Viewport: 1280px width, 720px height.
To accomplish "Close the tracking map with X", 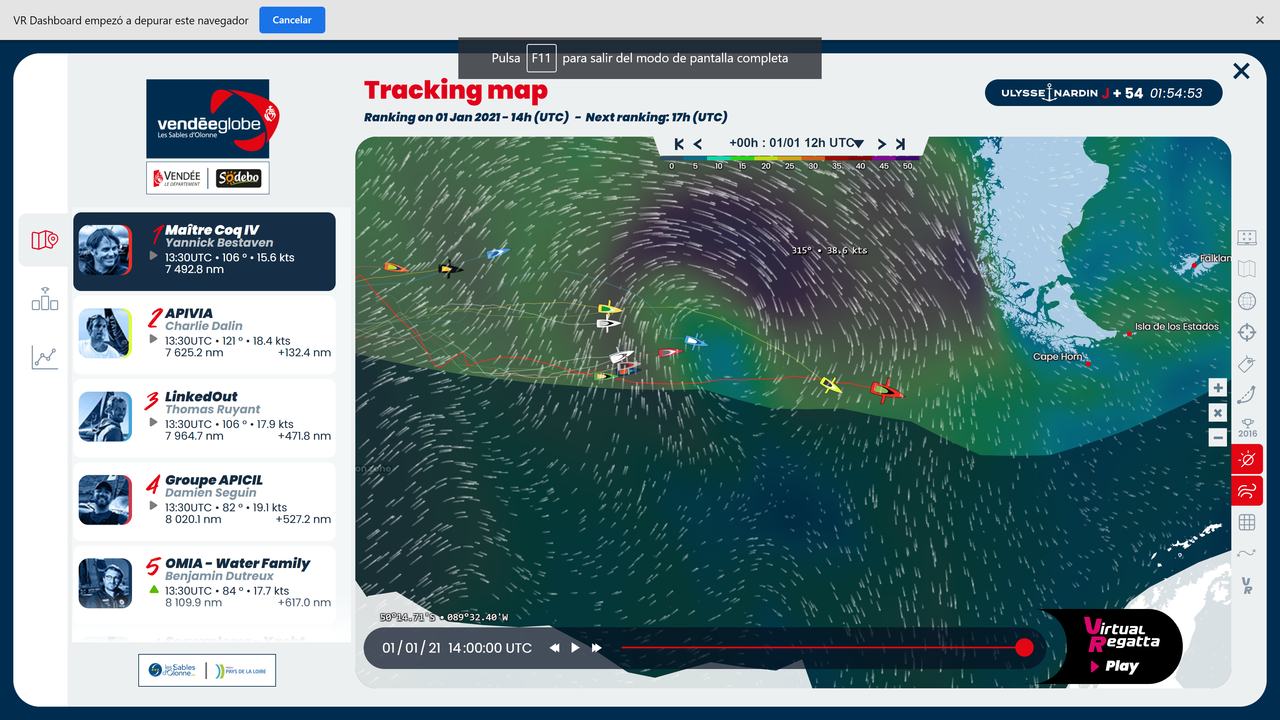I will (x=1241, y=71).
